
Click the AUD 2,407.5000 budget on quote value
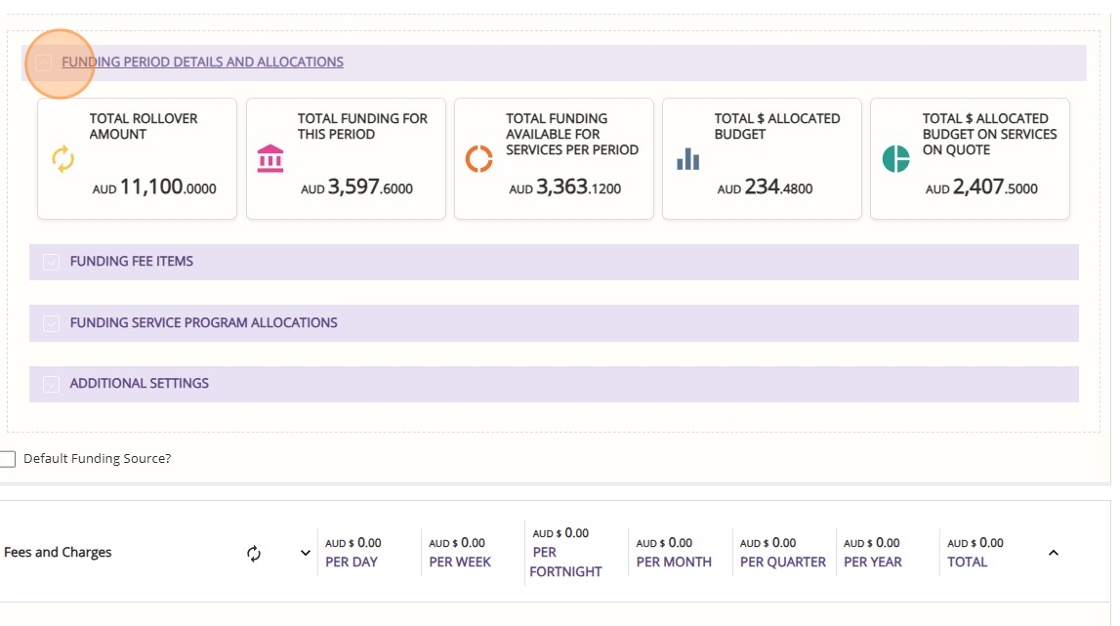click(981, 187)
